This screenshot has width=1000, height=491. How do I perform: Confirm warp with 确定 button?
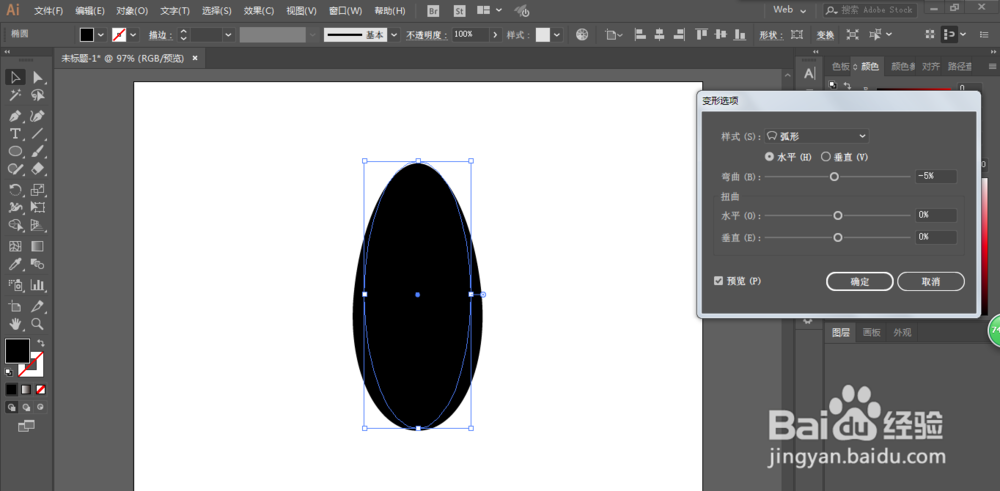coord(860,281)
